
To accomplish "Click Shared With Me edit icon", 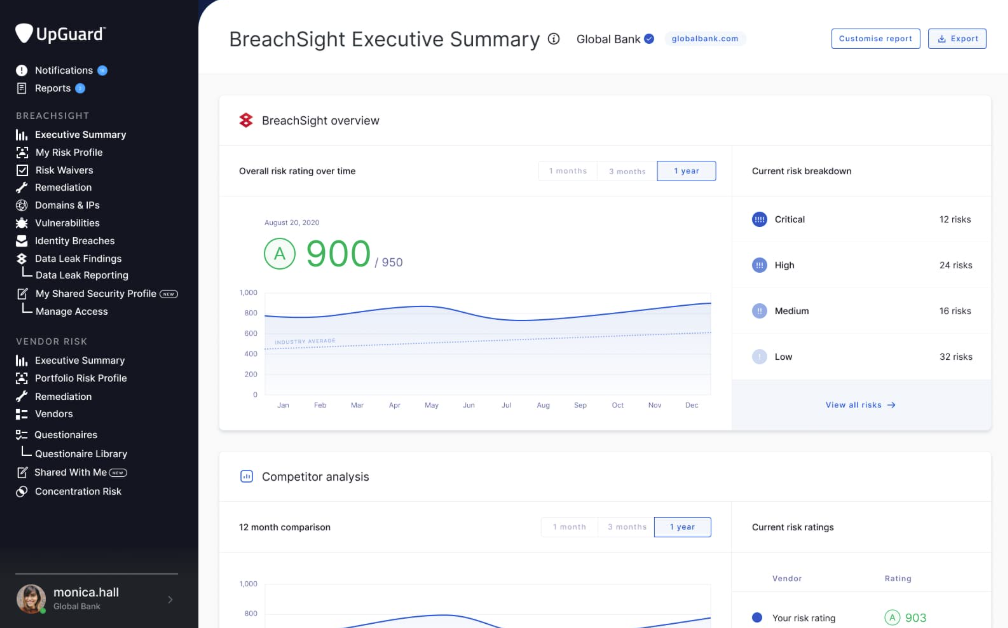I will [22, 472].
